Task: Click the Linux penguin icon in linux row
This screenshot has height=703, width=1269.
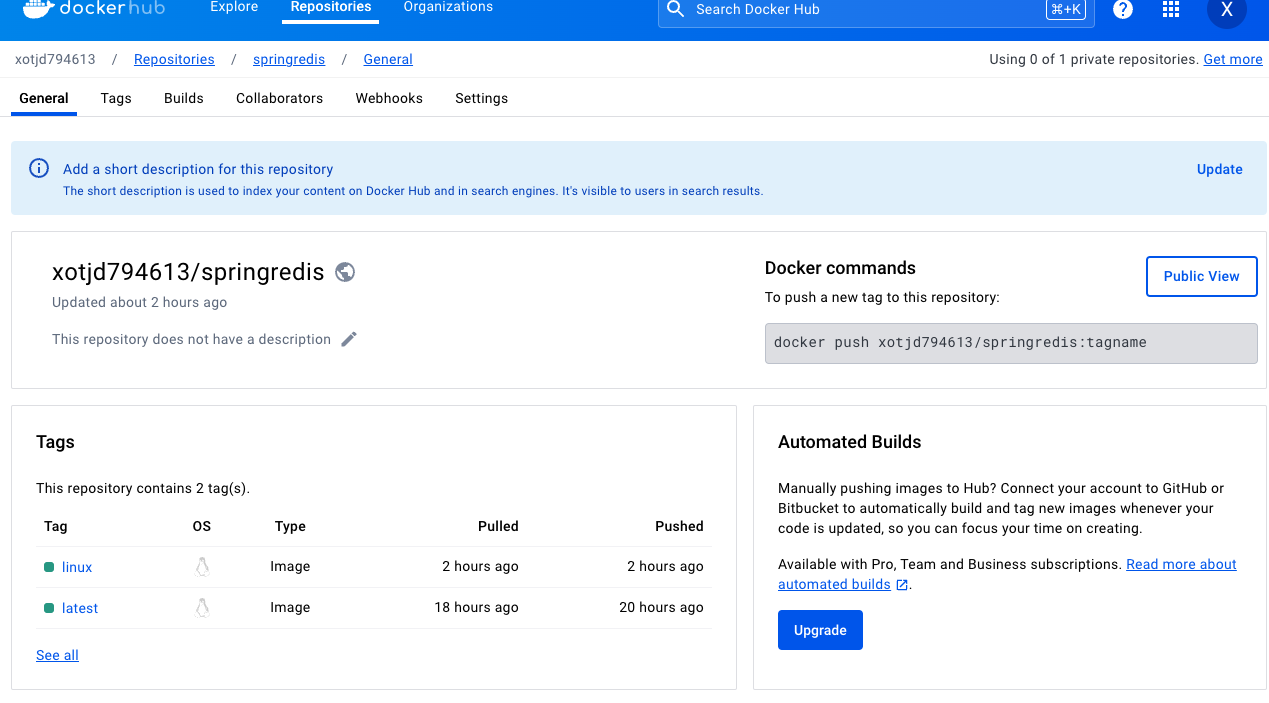Action: click(202, 567)
